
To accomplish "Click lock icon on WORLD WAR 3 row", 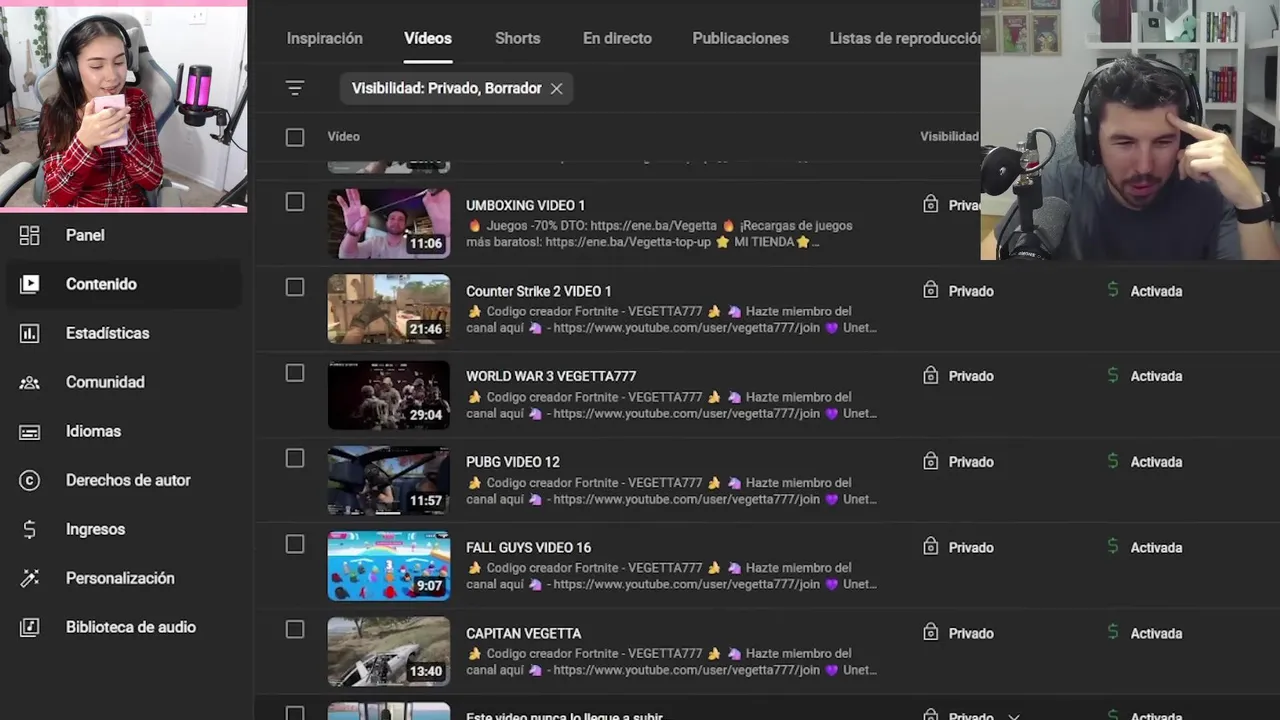I will pos(930,375).
